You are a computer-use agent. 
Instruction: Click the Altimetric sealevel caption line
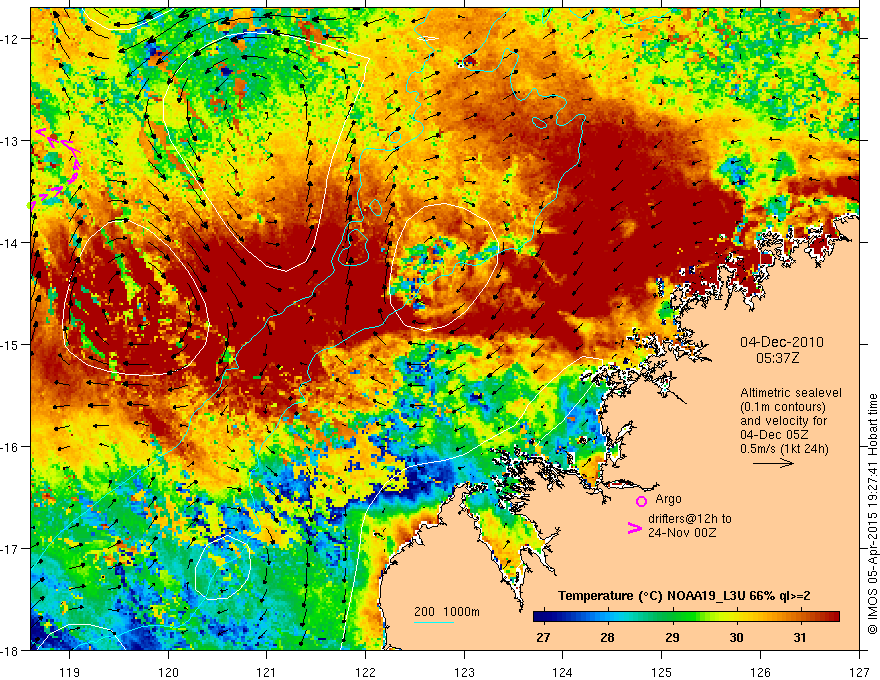(791, 393)
